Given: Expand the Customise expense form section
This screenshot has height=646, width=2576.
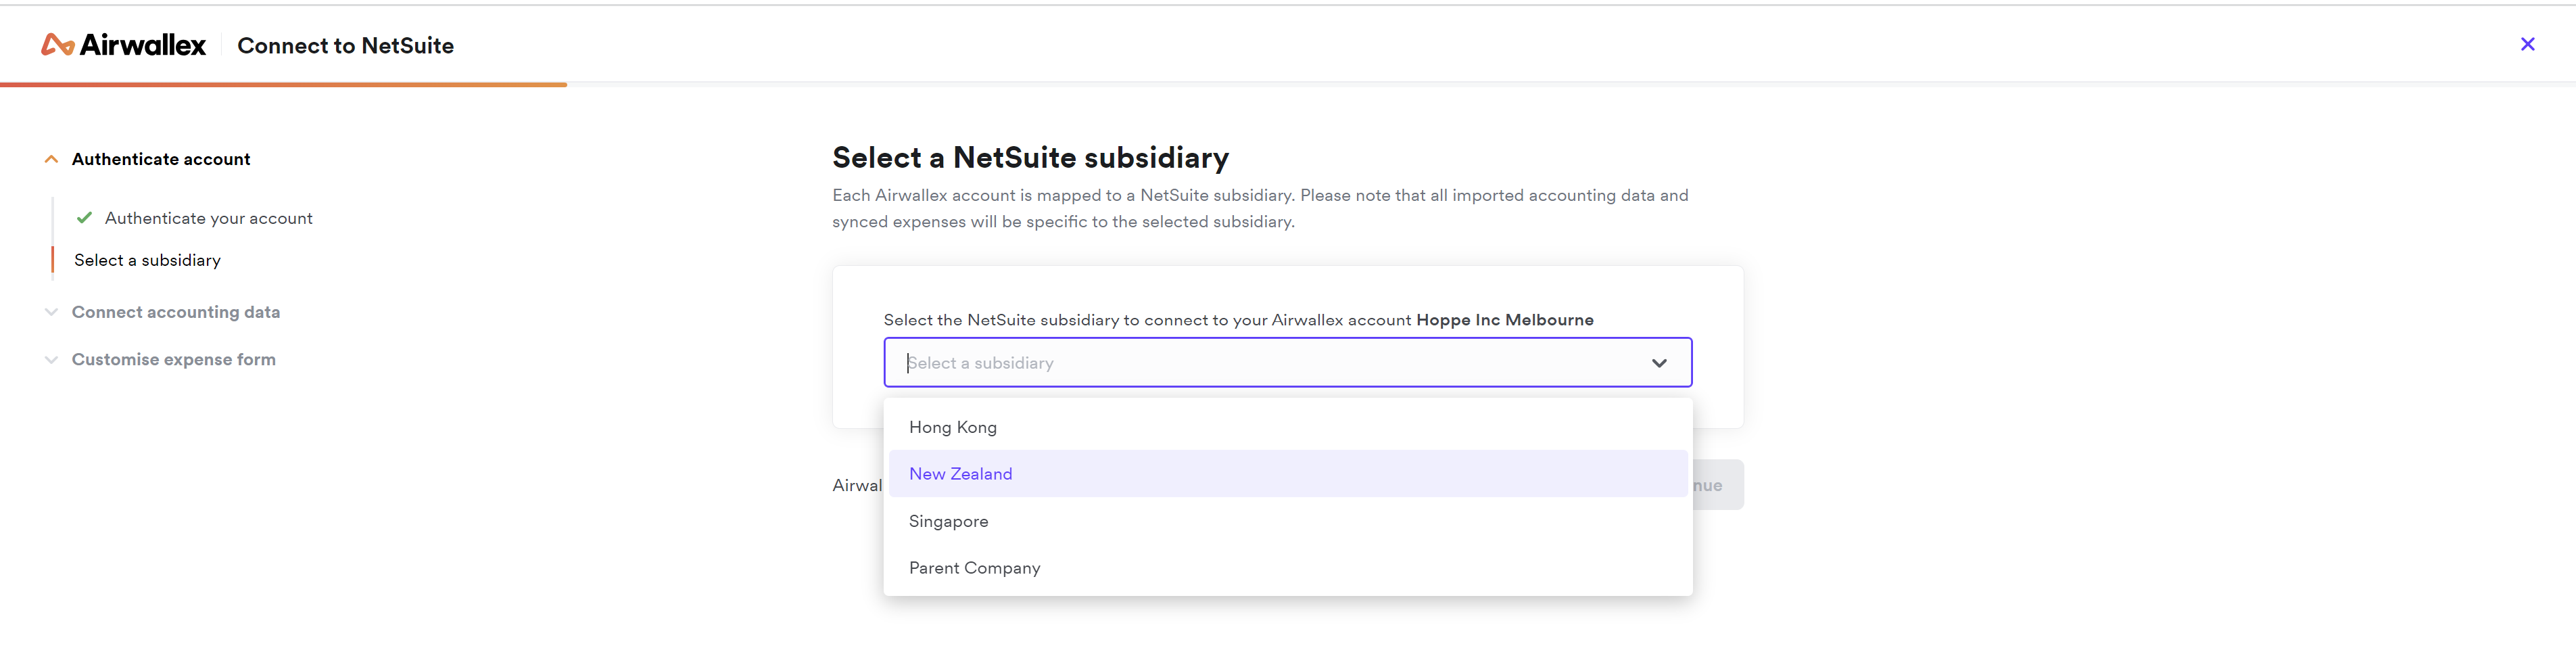Looking at the screenshot, I should pos(51,360).
